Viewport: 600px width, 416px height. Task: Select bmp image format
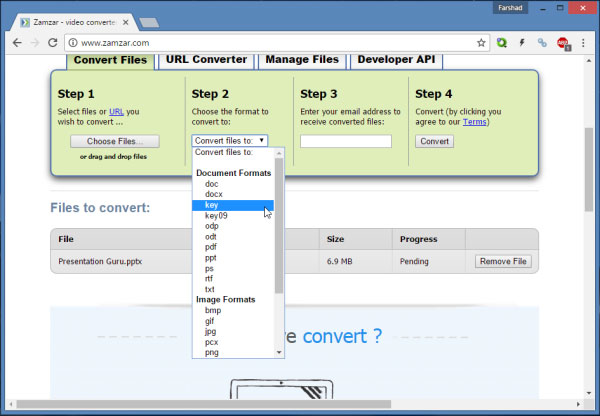(x=233, y=310)
